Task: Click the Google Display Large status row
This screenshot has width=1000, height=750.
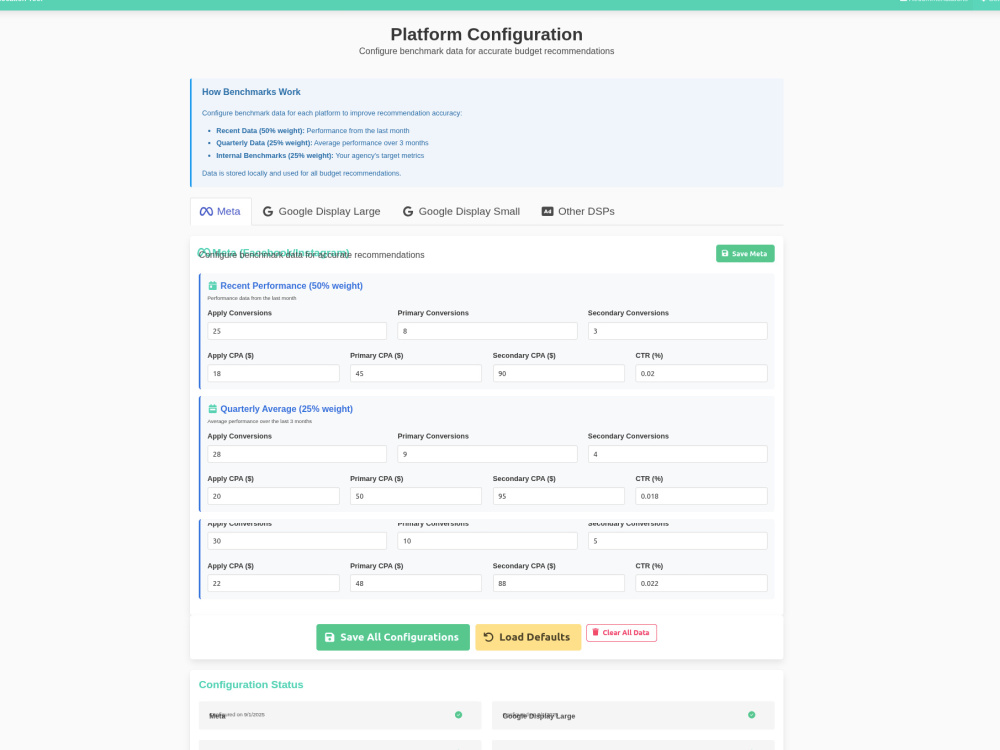Action: pyautogui.click(x=633, y=716)
